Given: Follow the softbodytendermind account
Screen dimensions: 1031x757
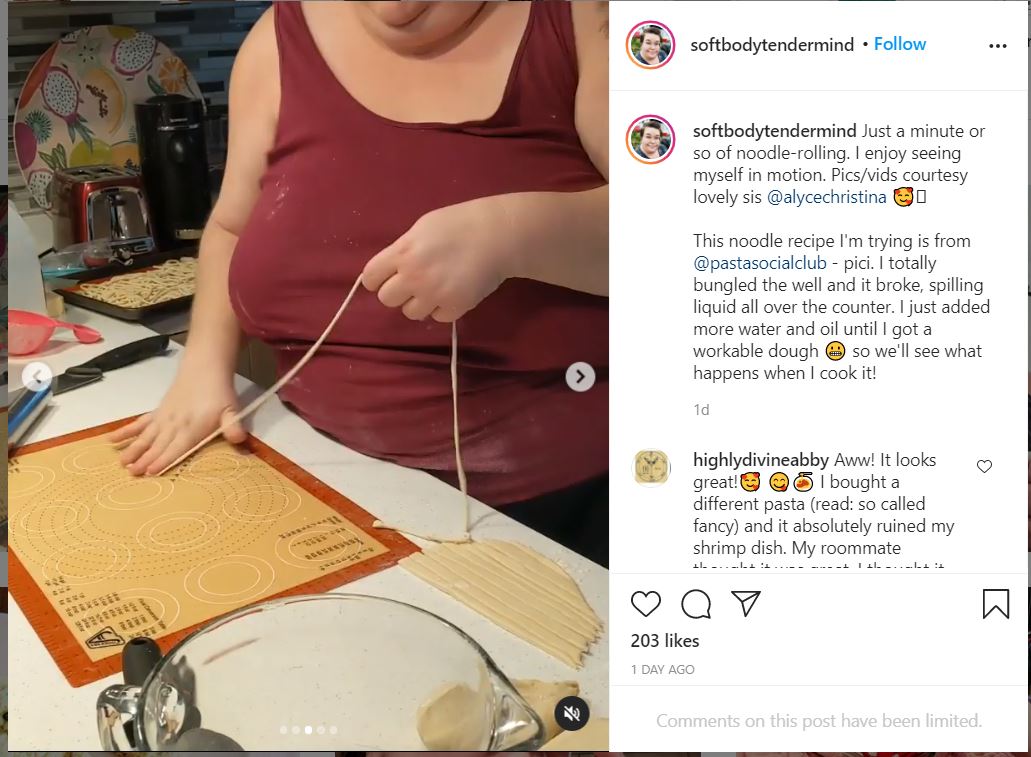Looking at the screenshot, I should 899,44.
